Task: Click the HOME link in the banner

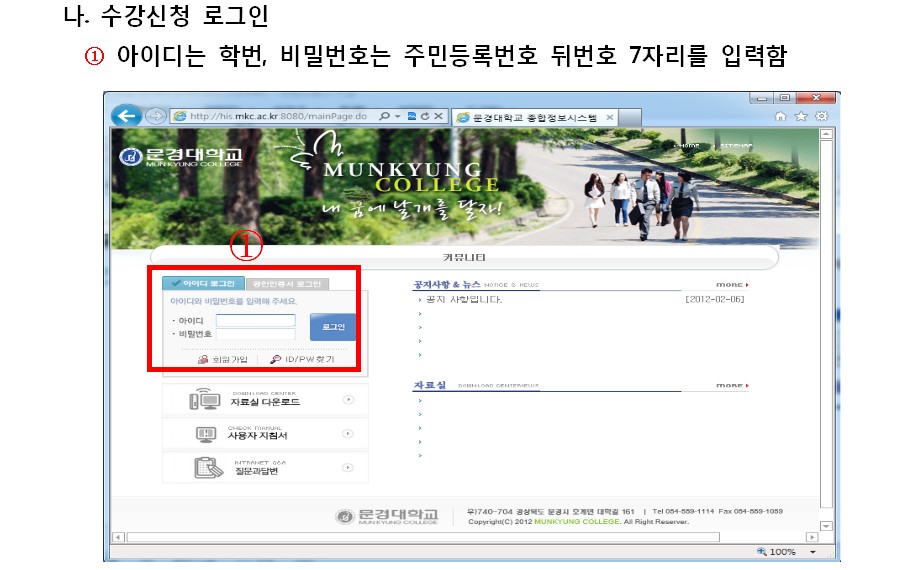Action: coord(689,146)
